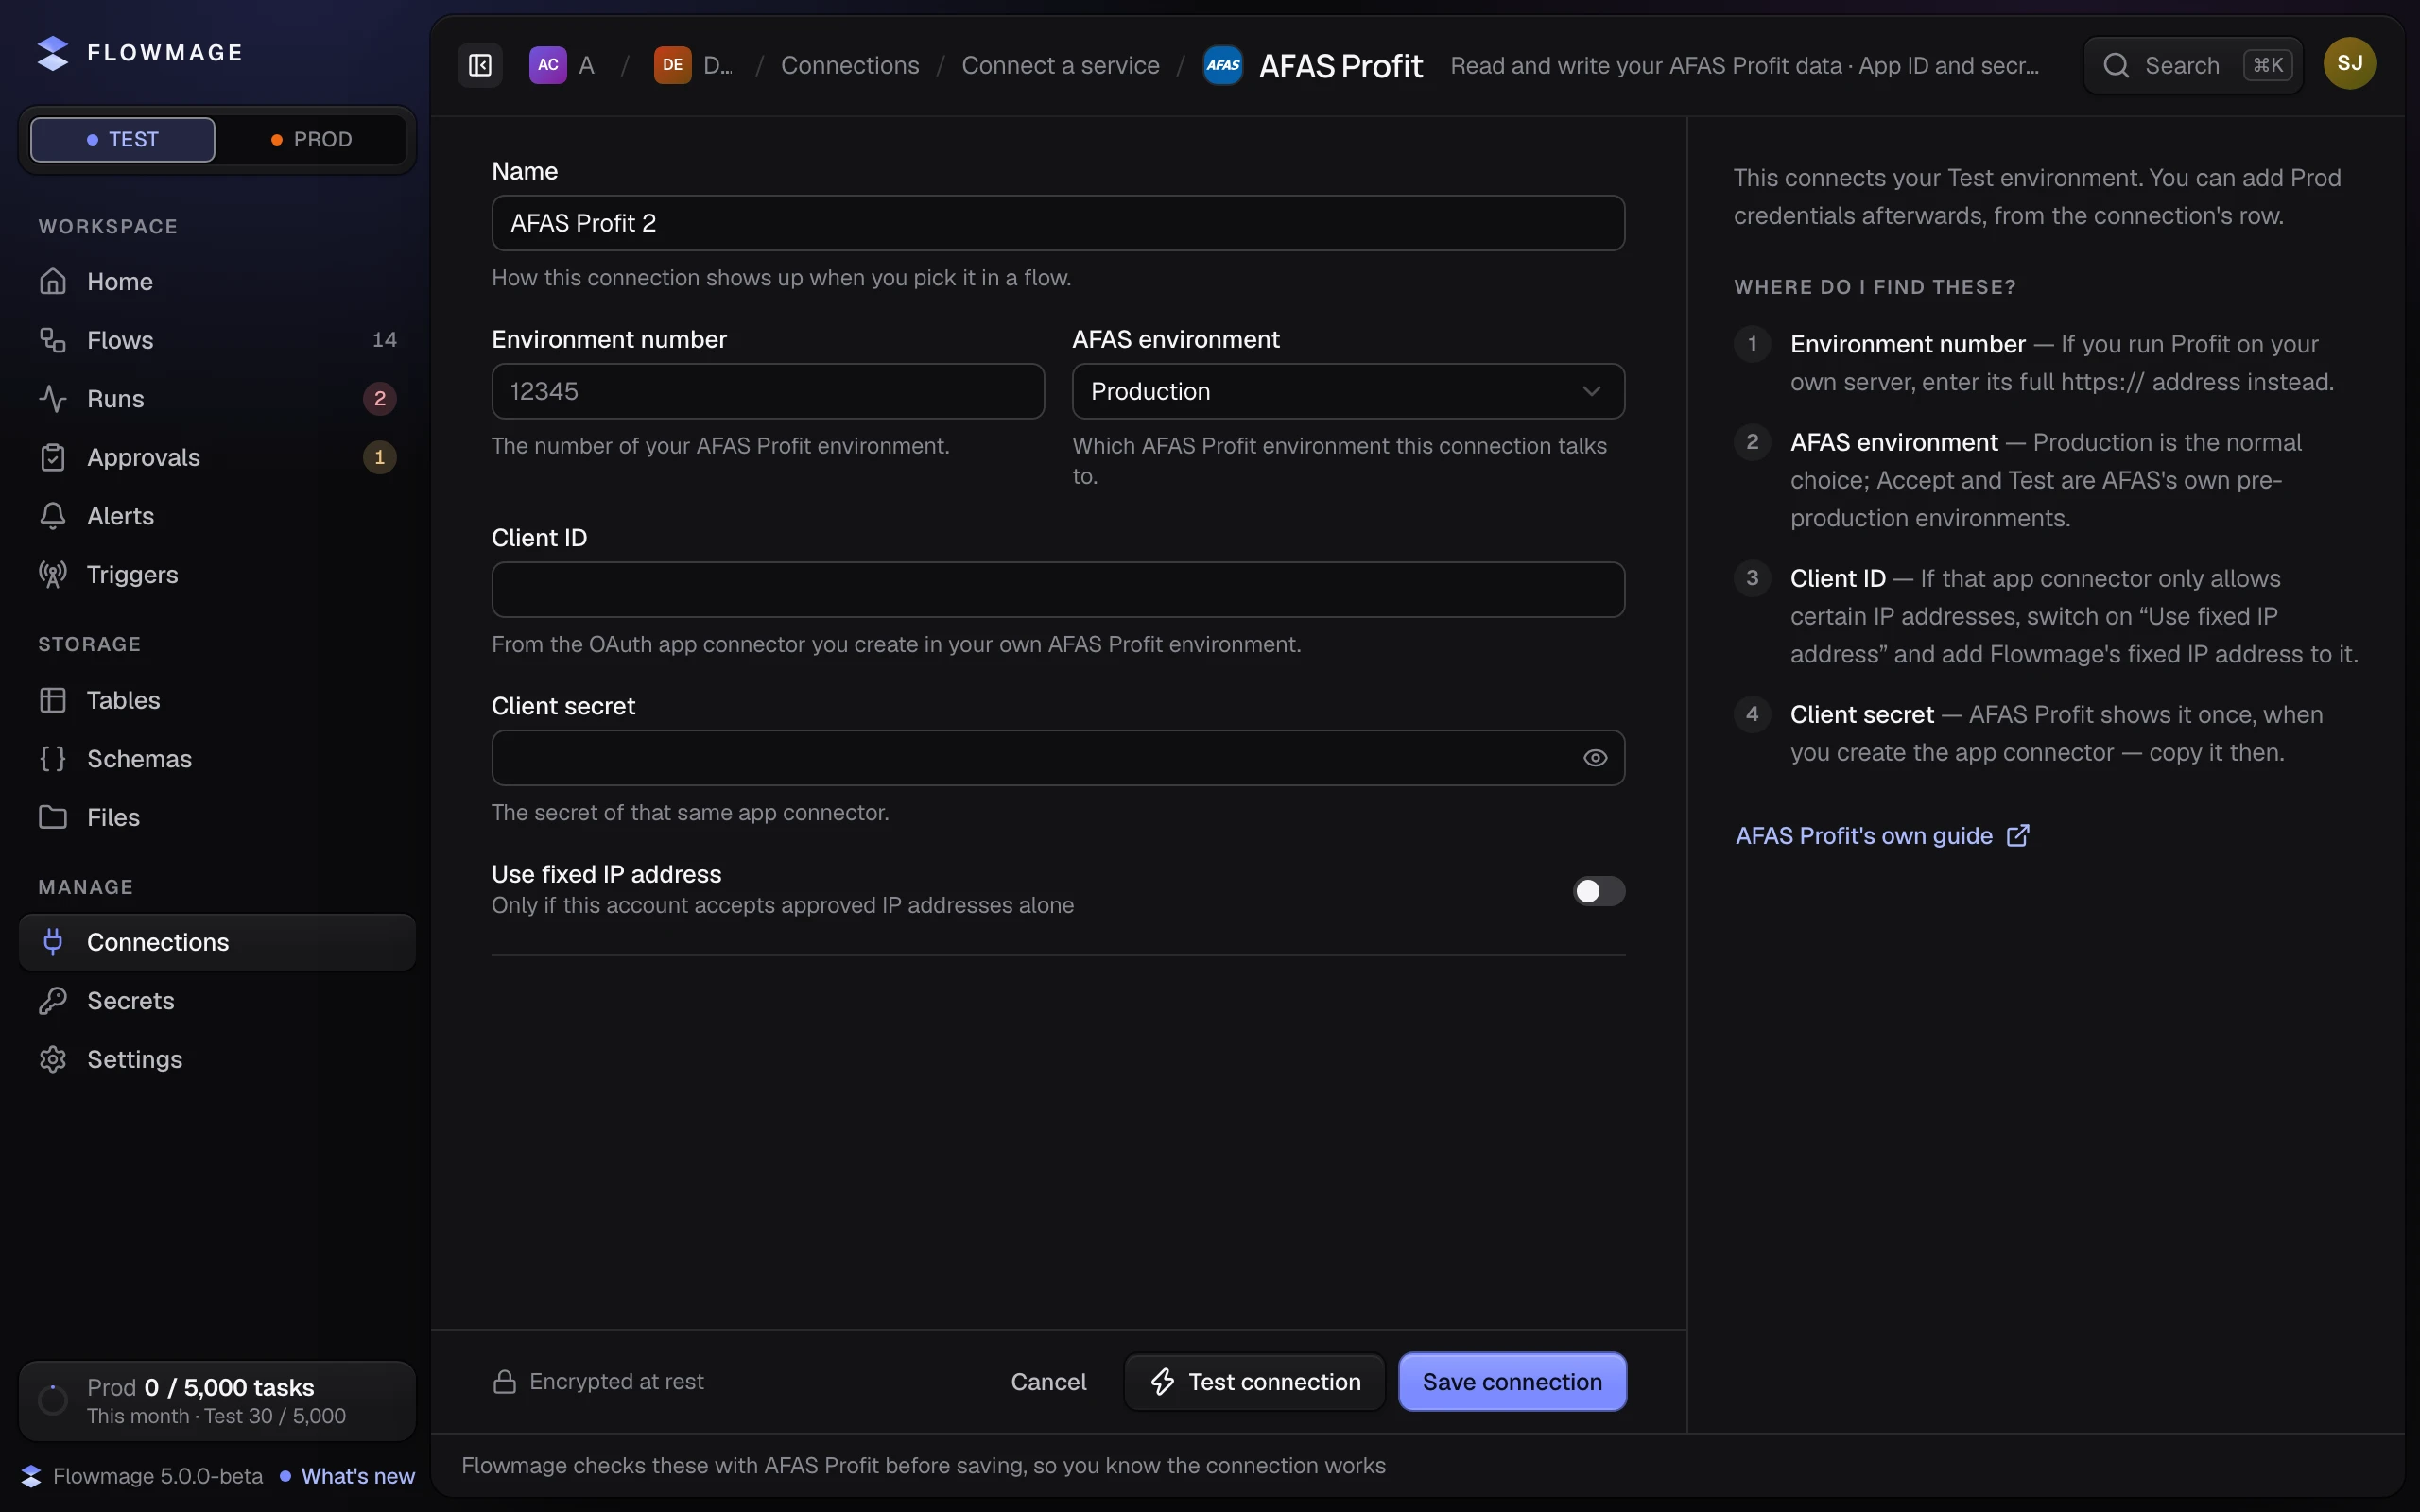This screenshot has height=1512, width=2420.
Task: Go to Runs in sidebar
Action: coord(217,399)
